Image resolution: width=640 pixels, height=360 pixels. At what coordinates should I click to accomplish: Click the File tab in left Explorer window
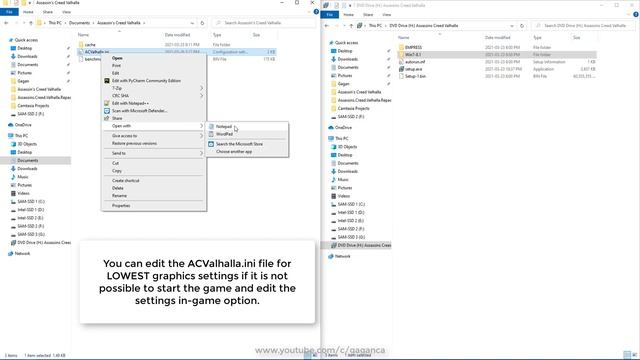click(9, 12)
